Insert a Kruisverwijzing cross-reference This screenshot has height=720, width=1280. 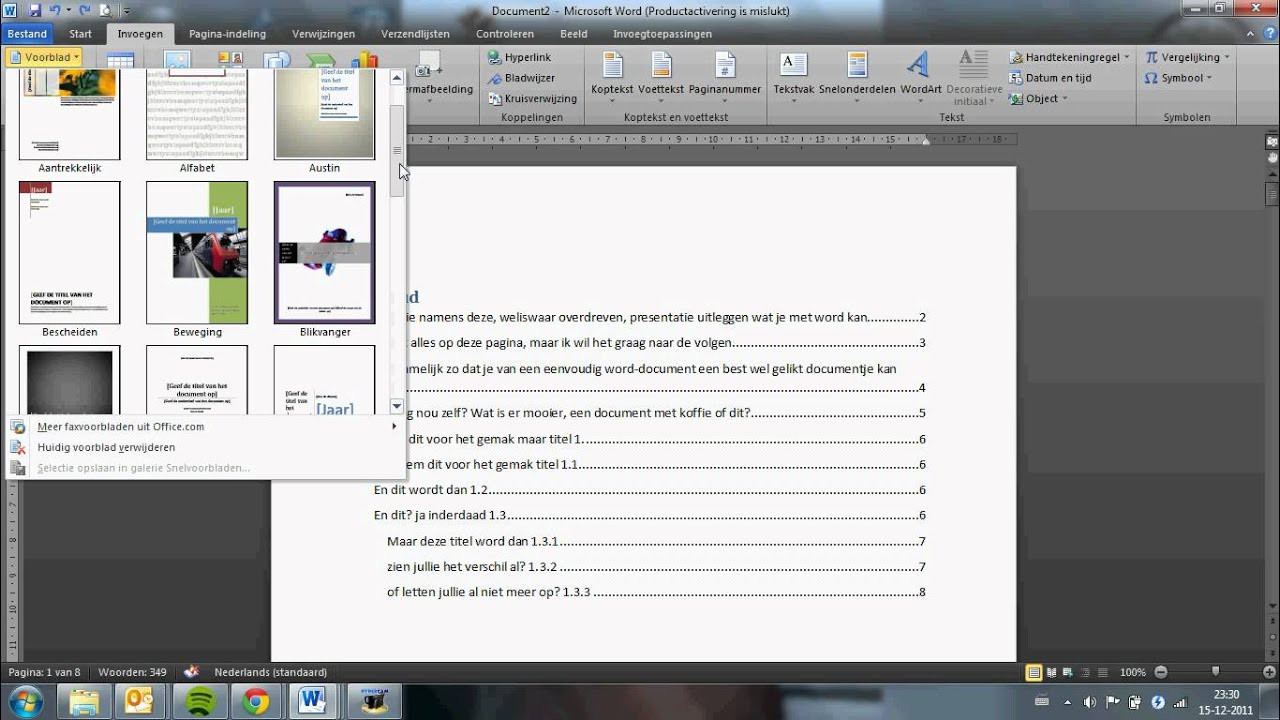tap(532, 99)
